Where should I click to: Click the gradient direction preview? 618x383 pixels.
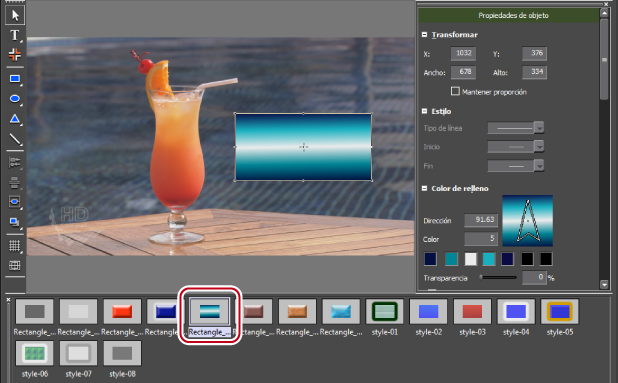pos(527,221)
